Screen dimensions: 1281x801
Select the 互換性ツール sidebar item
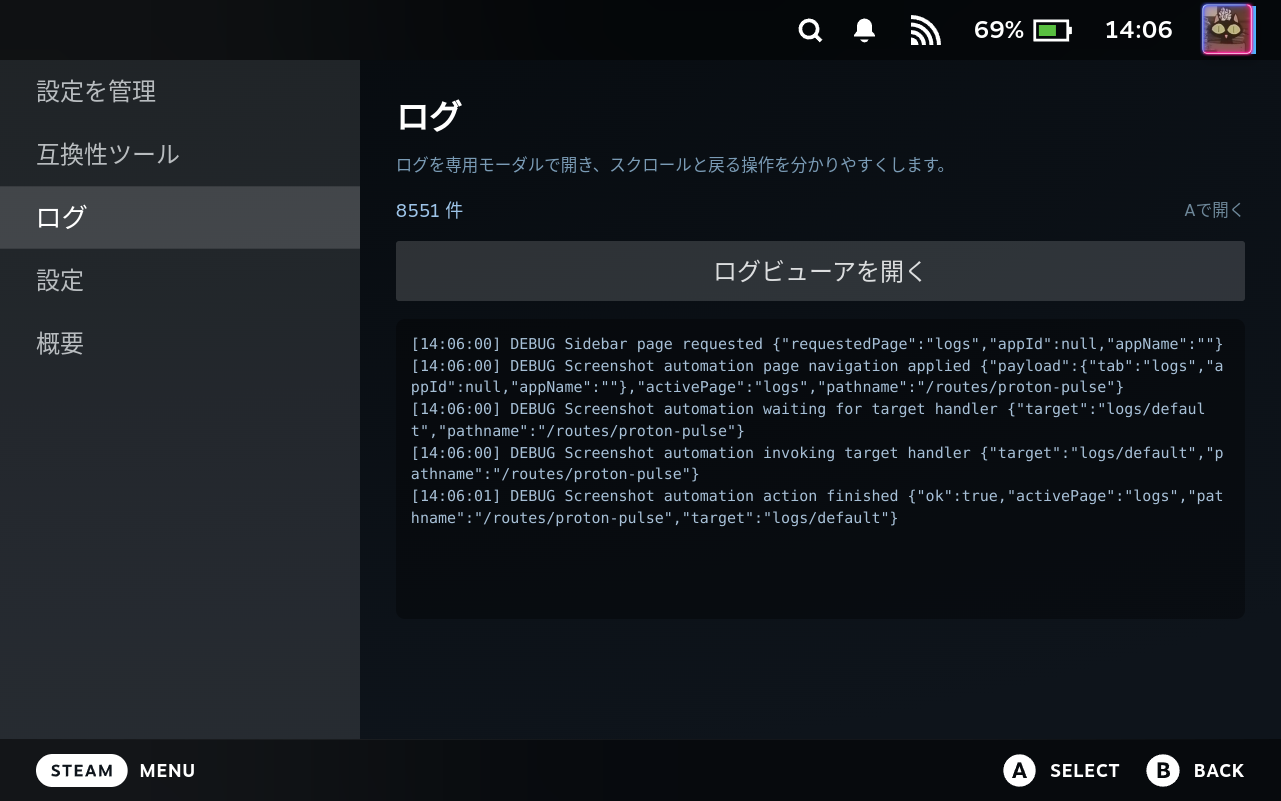point(180,154)
